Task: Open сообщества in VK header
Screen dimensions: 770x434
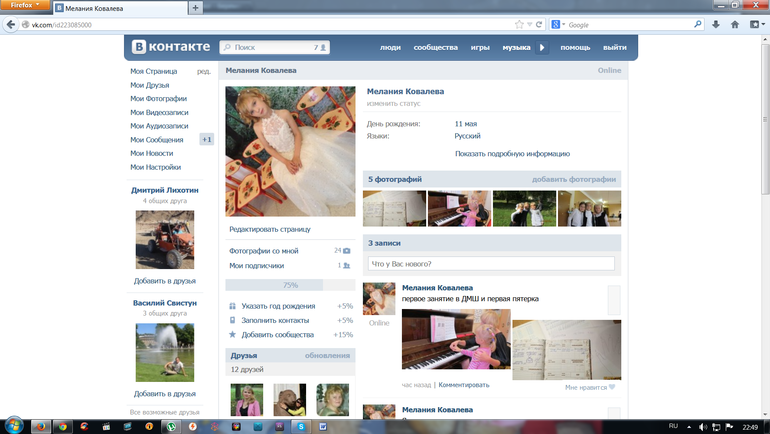Action: coord(436,48)
